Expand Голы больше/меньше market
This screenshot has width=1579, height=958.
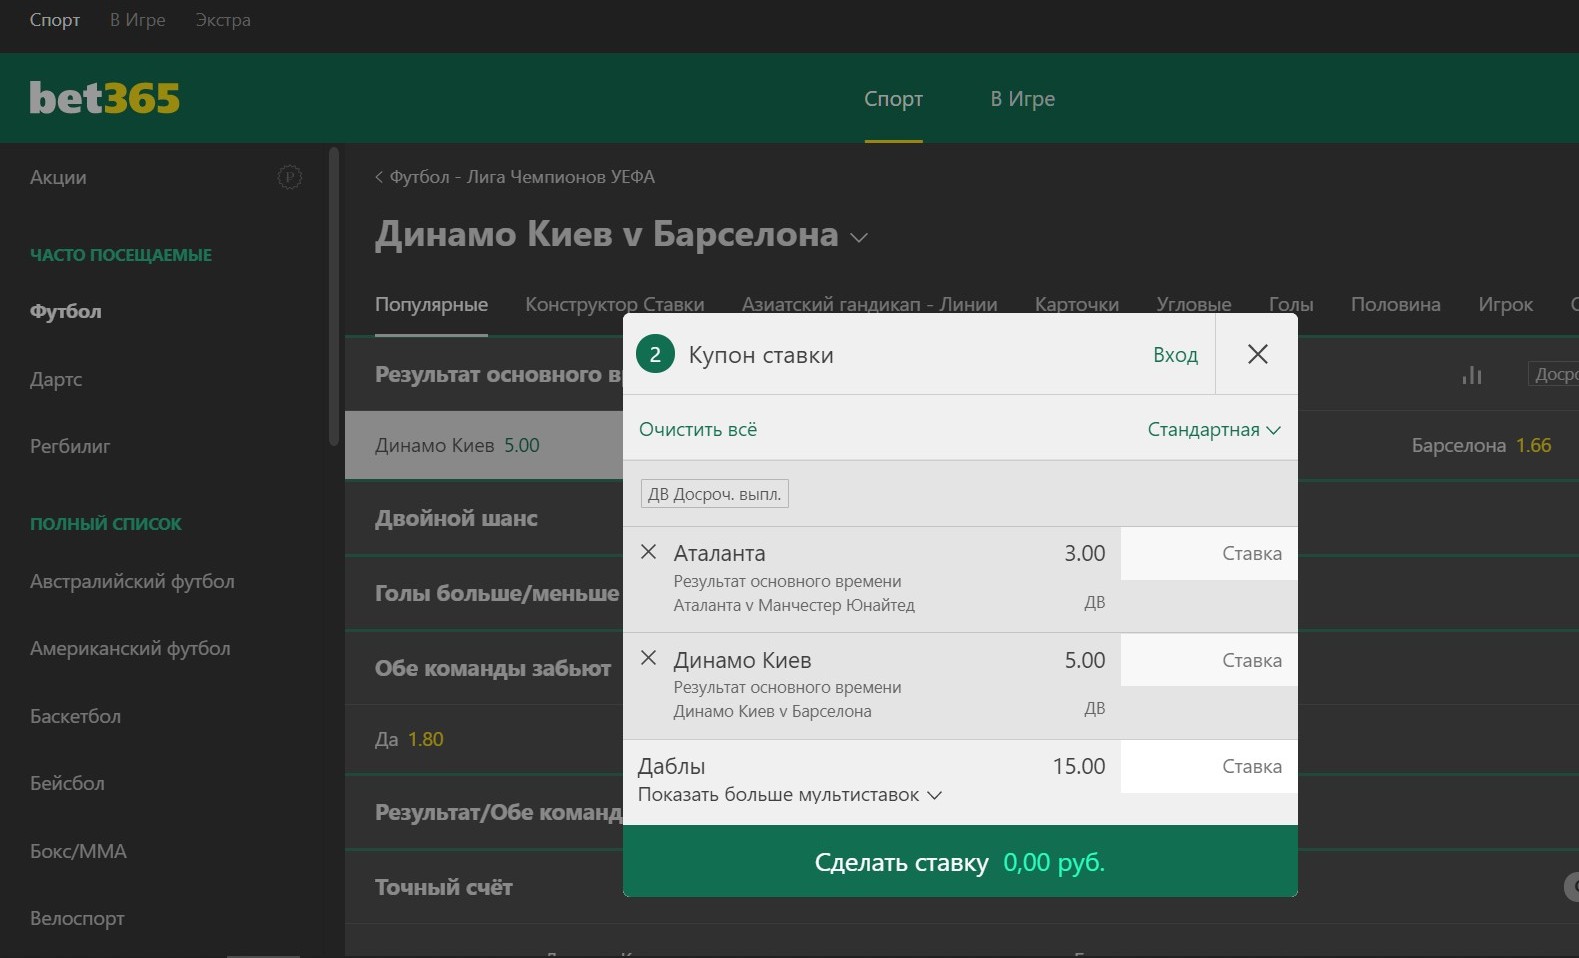pyautogui.click(x=497, y=593)
